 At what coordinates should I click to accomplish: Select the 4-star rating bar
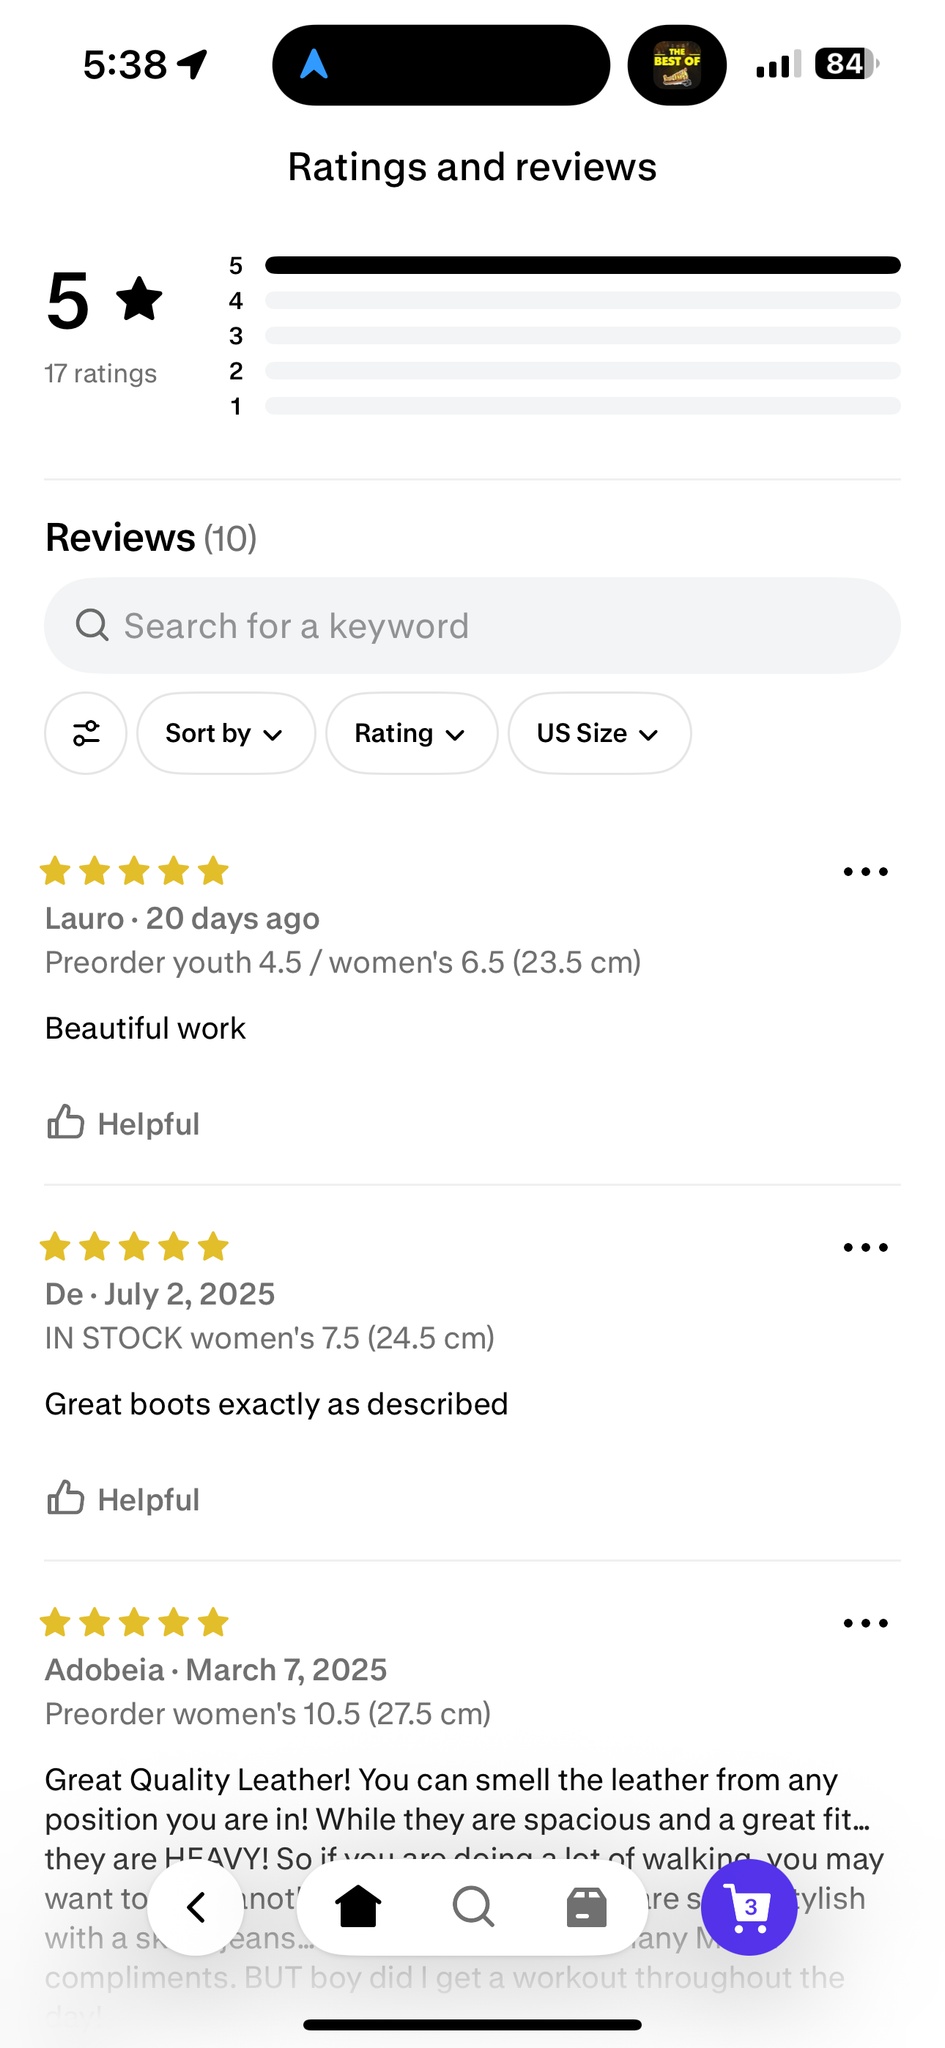pos(582,300)
